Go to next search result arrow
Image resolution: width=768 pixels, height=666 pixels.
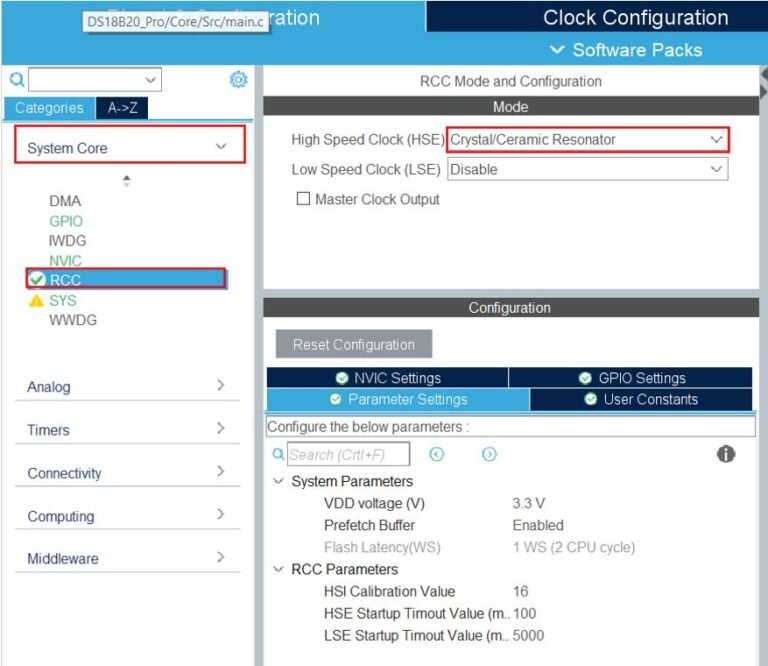point(489,454)
